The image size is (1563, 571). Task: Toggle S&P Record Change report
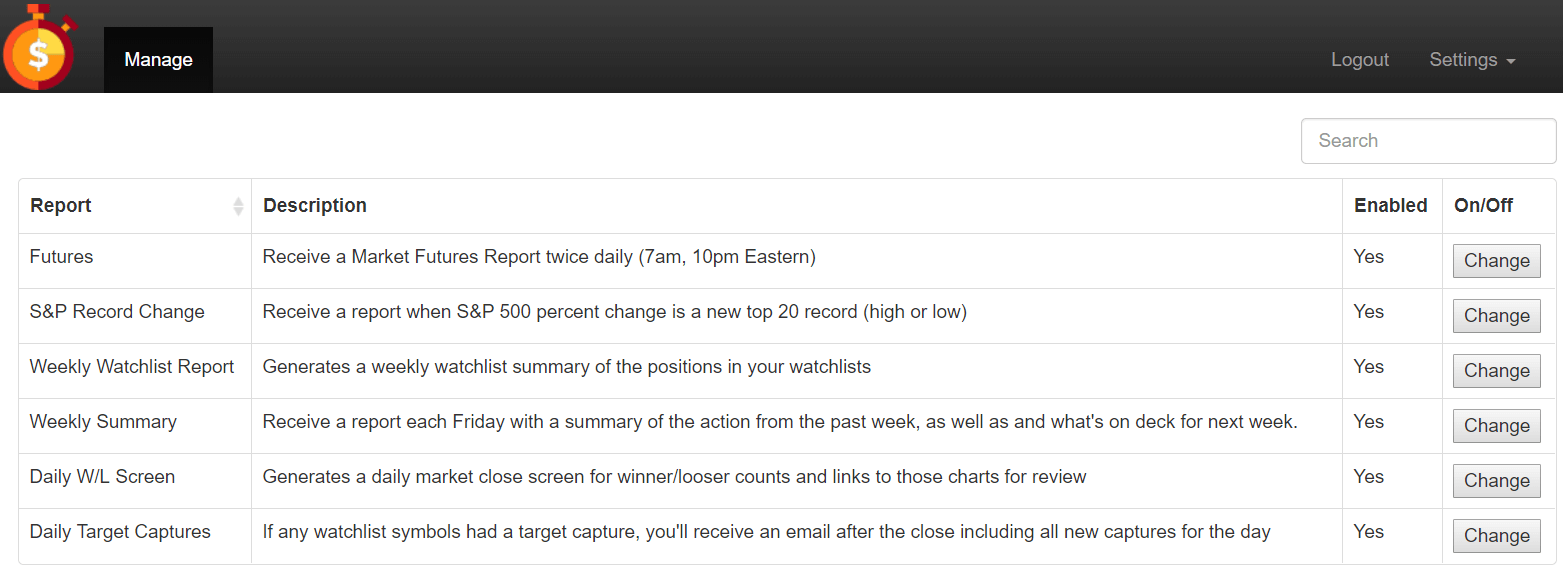pyautogui.click(x=1496, y=316)
